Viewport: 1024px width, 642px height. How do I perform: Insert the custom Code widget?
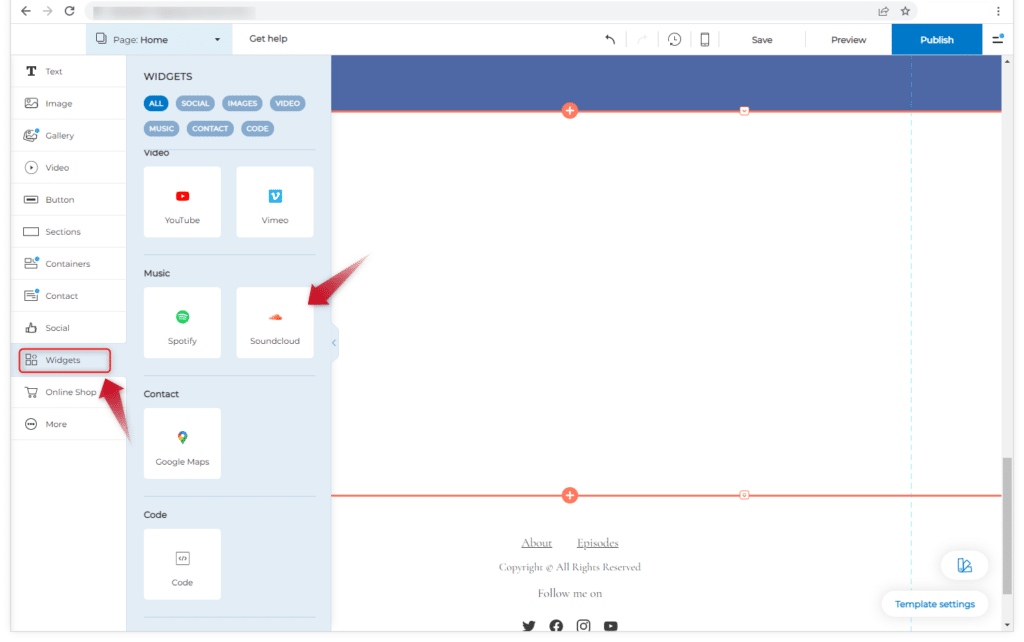tap(182, 564)
